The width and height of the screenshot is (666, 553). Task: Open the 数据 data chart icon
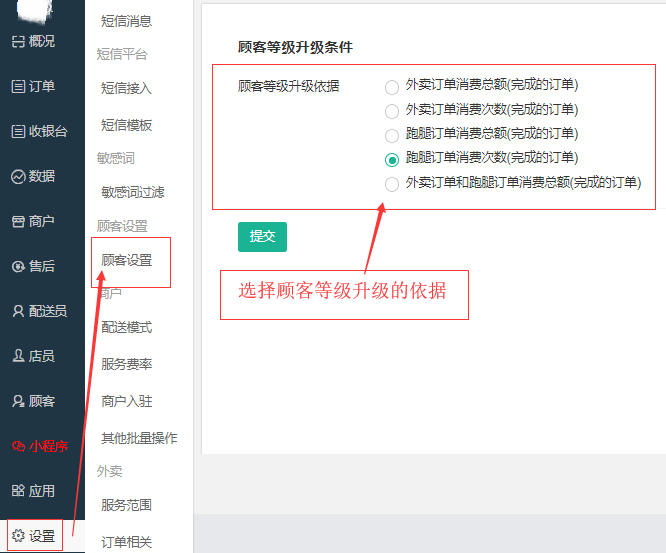point(18,176)
